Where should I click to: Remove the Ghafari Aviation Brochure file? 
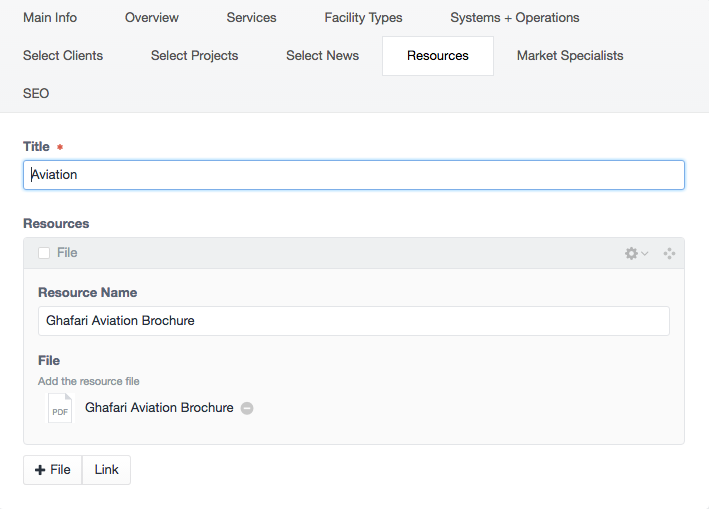coord(247,408)
